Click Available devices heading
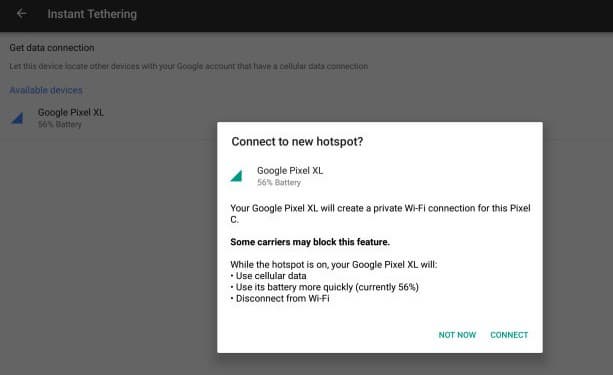Image resolution: width=613 pixels, height=375 pixels. click(46, 90)
